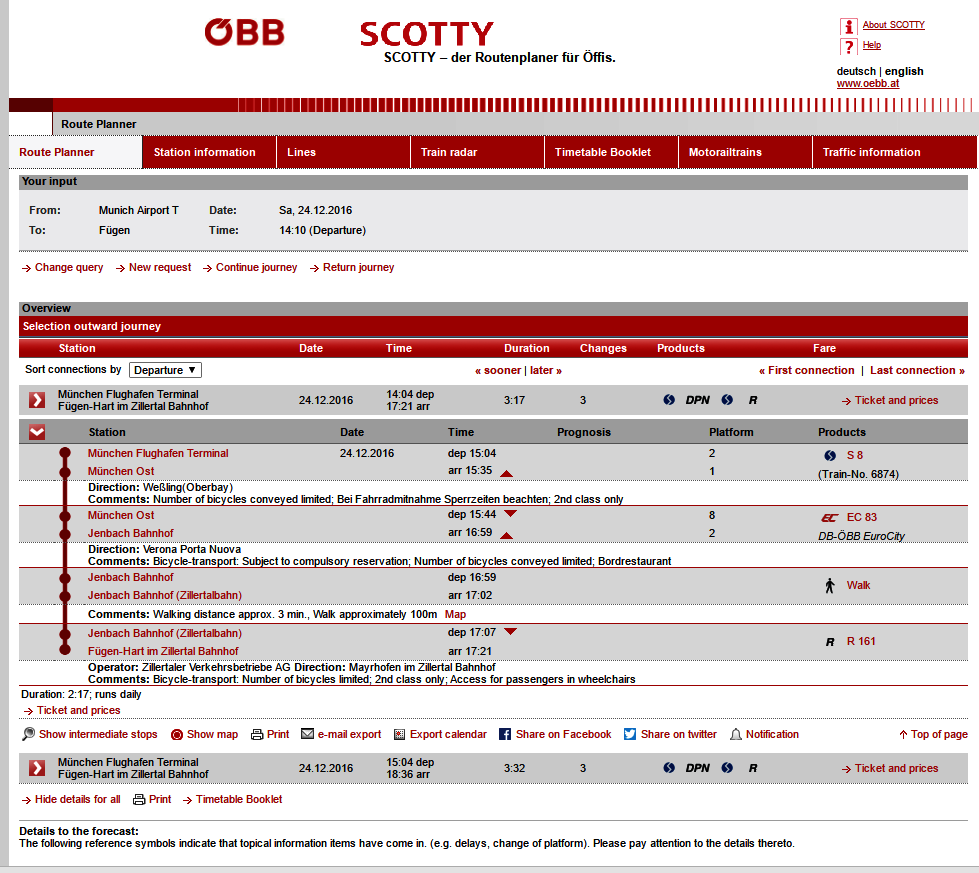Viewport: 979px width, 873px height.
Task: Click the Facebook share icon
Action: [x=504, y=734]
